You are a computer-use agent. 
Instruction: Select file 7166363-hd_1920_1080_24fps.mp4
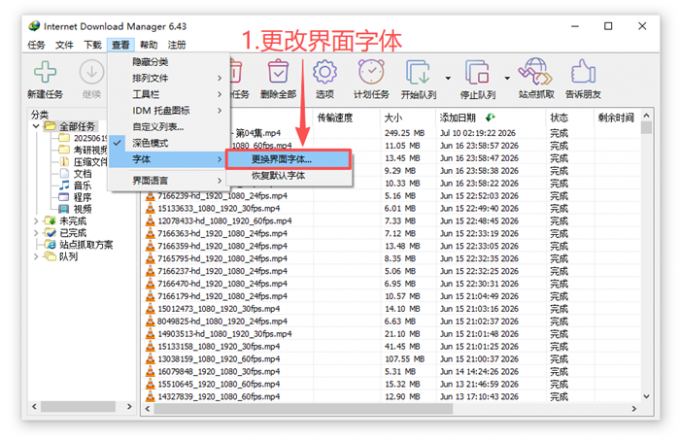[222, 234]
